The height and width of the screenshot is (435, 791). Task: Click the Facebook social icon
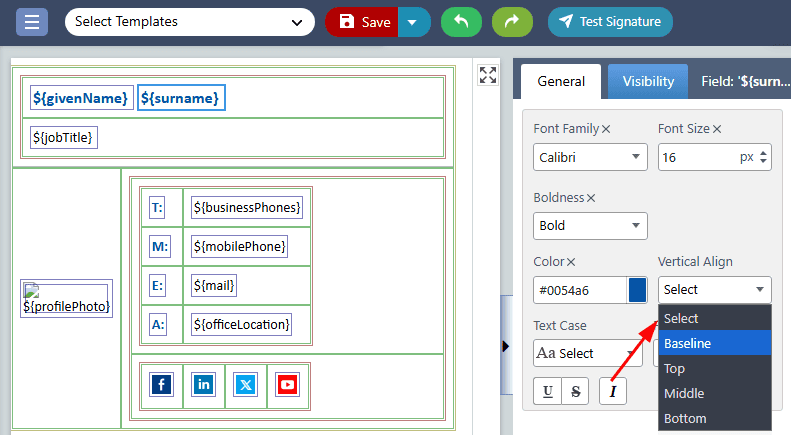click(161, 384)
